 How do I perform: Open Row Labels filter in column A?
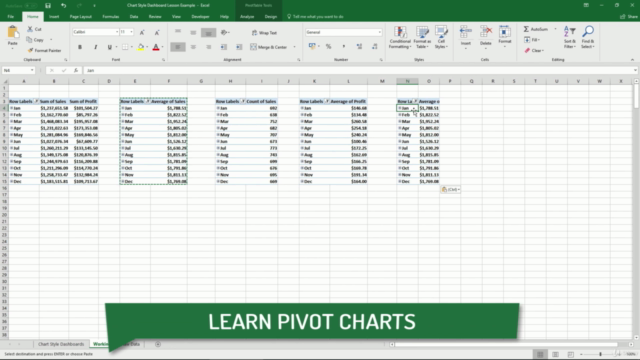(36, 101)
